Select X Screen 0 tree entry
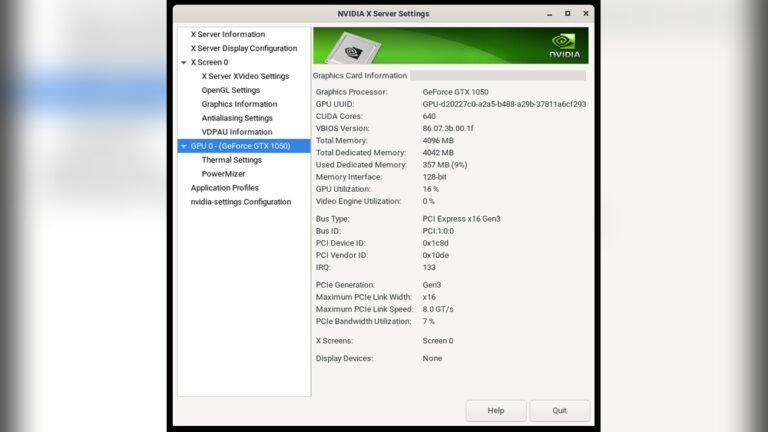 210,62
